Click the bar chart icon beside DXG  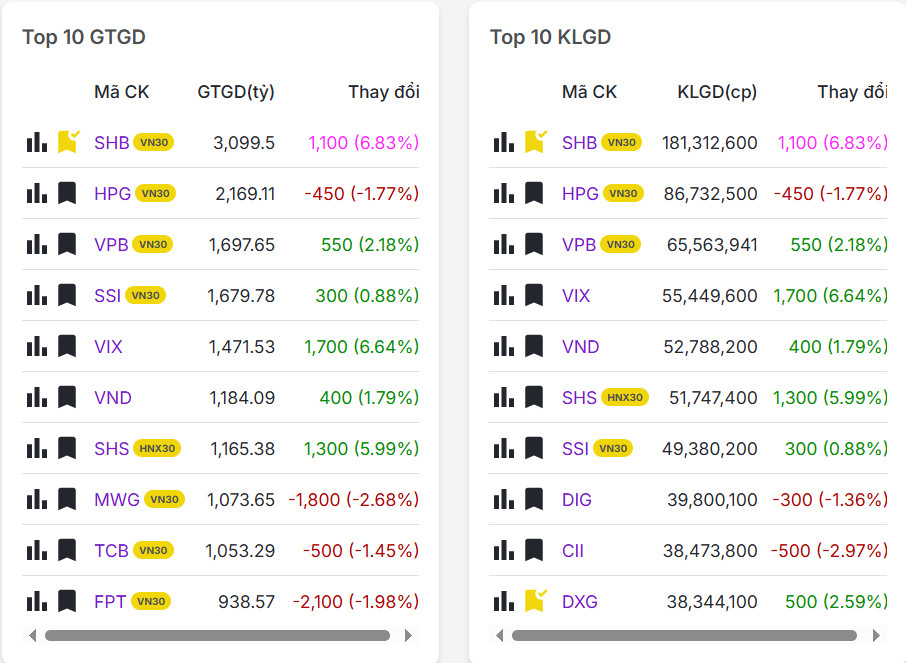pyautogui.click(x=504, y=601)
